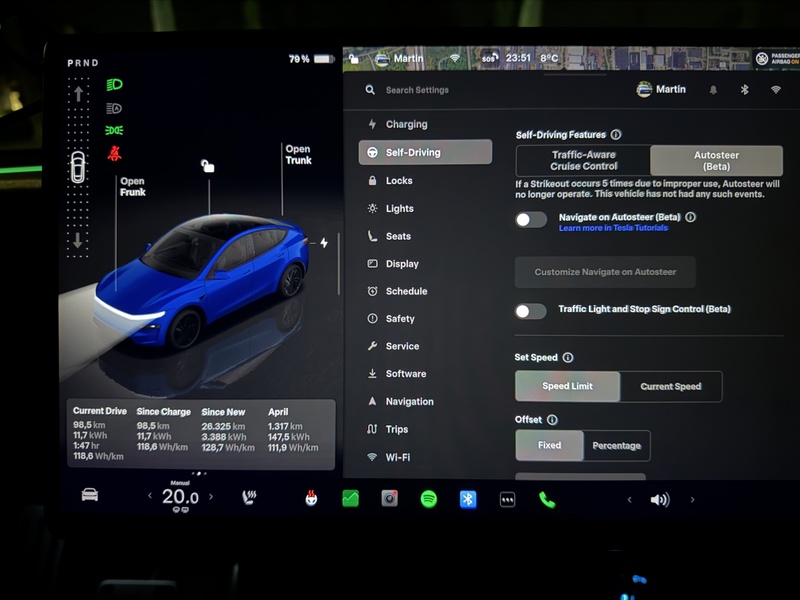Tap the Wi-Fi icon in settings header
800x600 pixels.
(776, 90)
